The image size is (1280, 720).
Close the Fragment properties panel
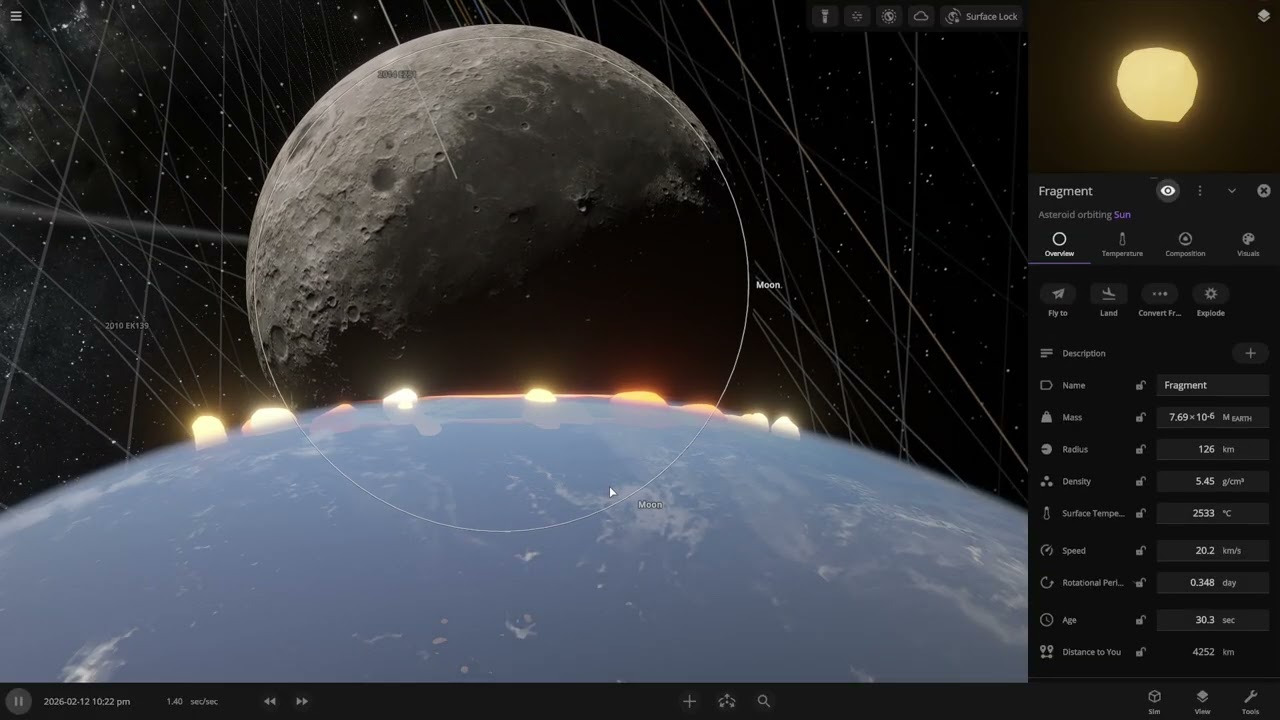pyautogui.click(x=1264, y=191)
